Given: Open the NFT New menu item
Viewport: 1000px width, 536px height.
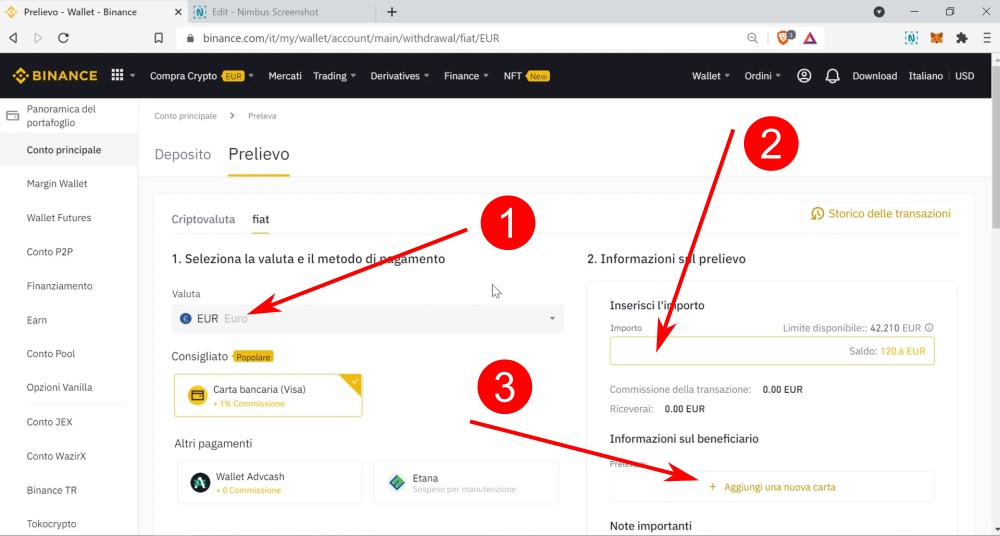Looking at the screenshot, I should tap(526, 76).
